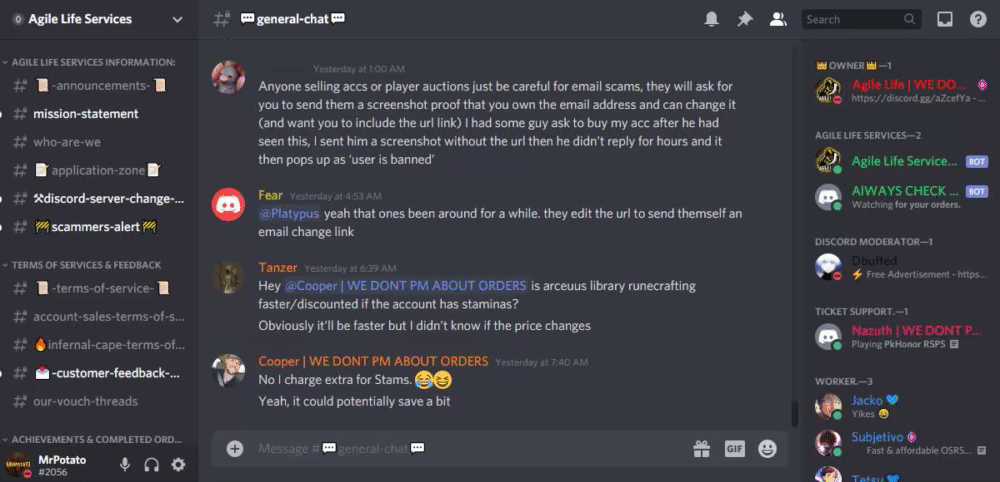Image resolution: width=1000 pixels, height=482 pixels.
Task: Open Agile Life Services server dropdown
Action: pyautogui.click(x=99, y=19)
